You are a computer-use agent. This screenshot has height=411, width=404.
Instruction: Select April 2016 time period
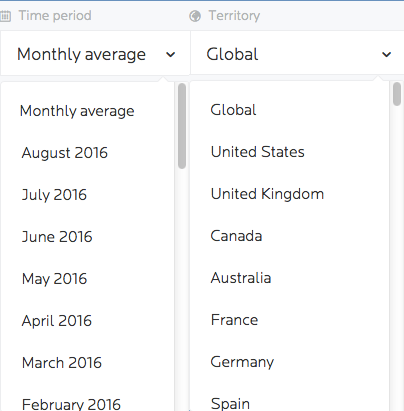coord(57,321)
